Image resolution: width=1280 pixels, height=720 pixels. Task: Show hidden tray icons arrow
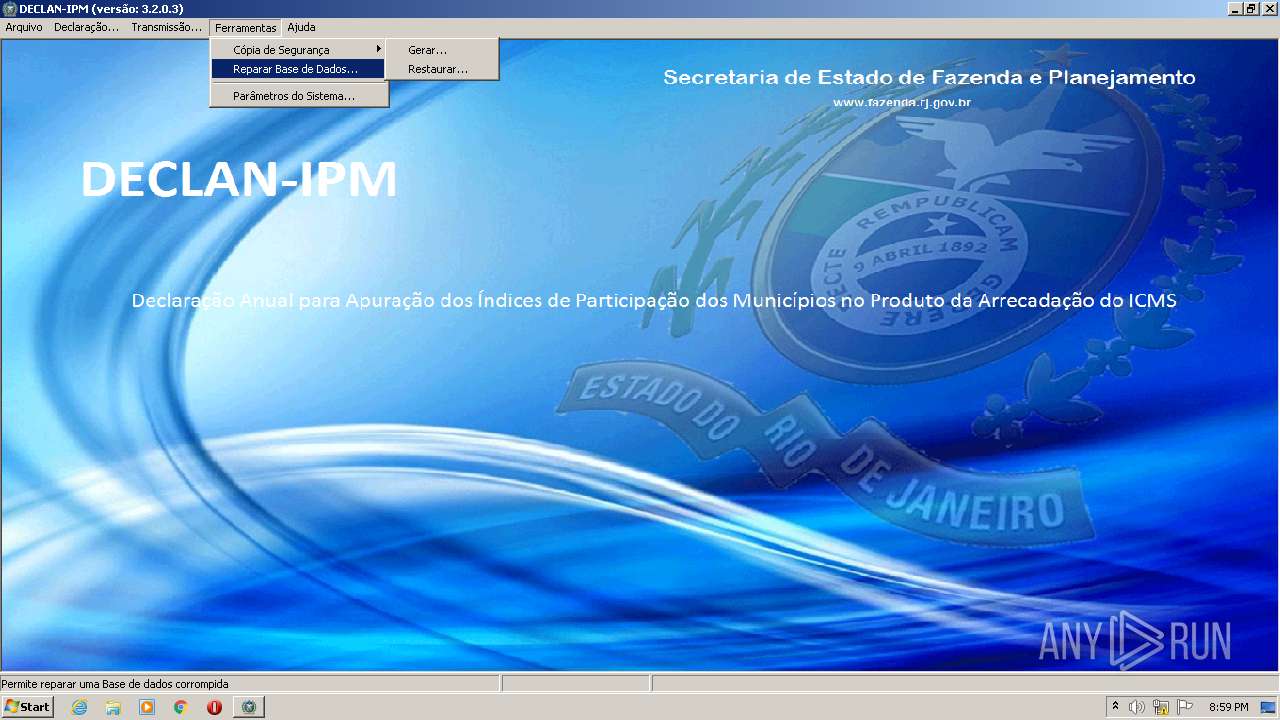click(1116, 707)
